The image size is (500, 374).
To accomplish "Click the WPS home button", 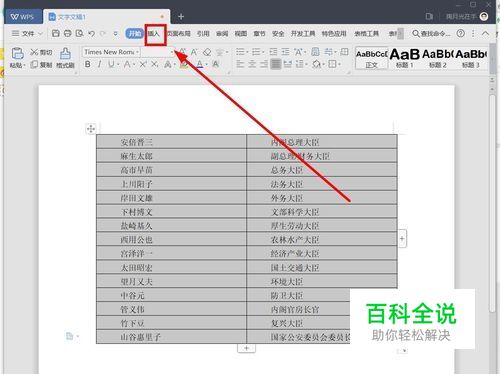I will (23, 16).
